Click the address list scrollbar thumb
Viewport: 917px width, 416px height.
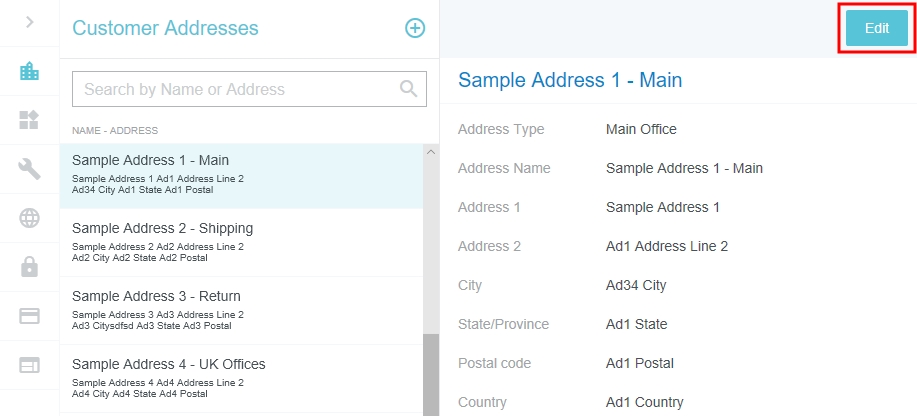[x=431, y=374]
